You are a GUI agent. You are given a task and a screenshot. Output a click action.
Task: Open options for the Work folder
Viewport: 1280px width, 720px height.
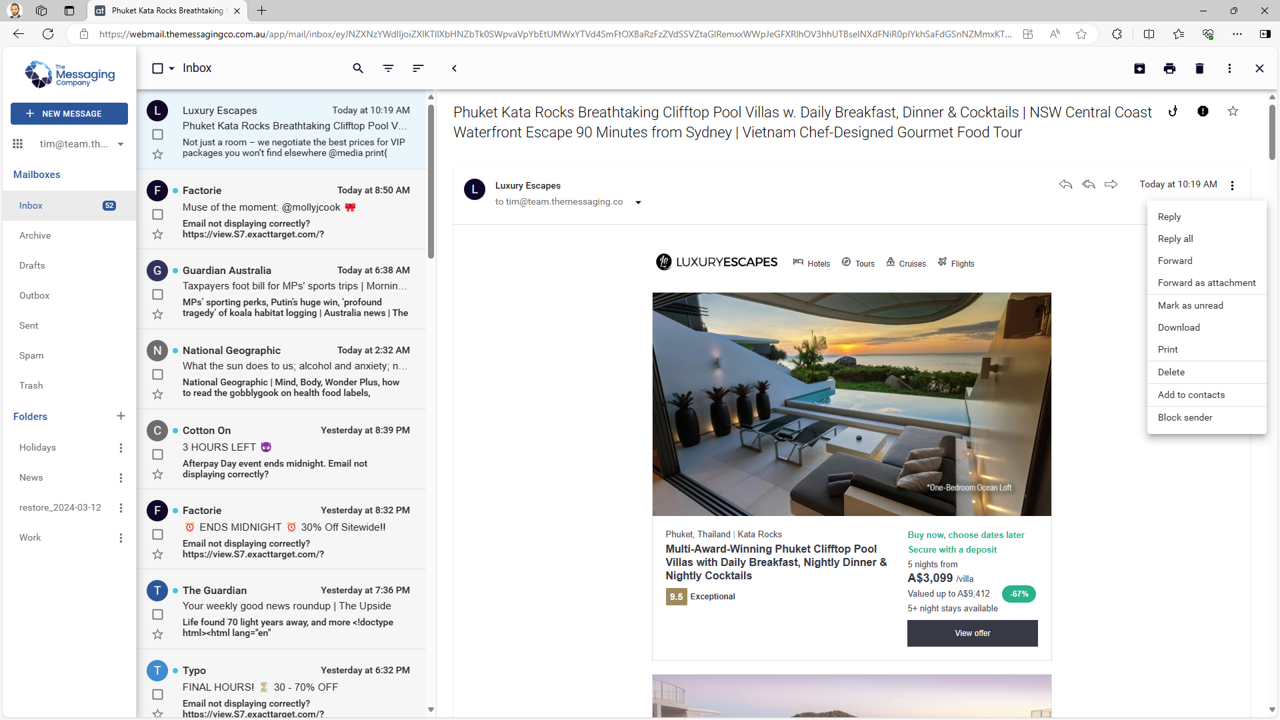(121, 538)
